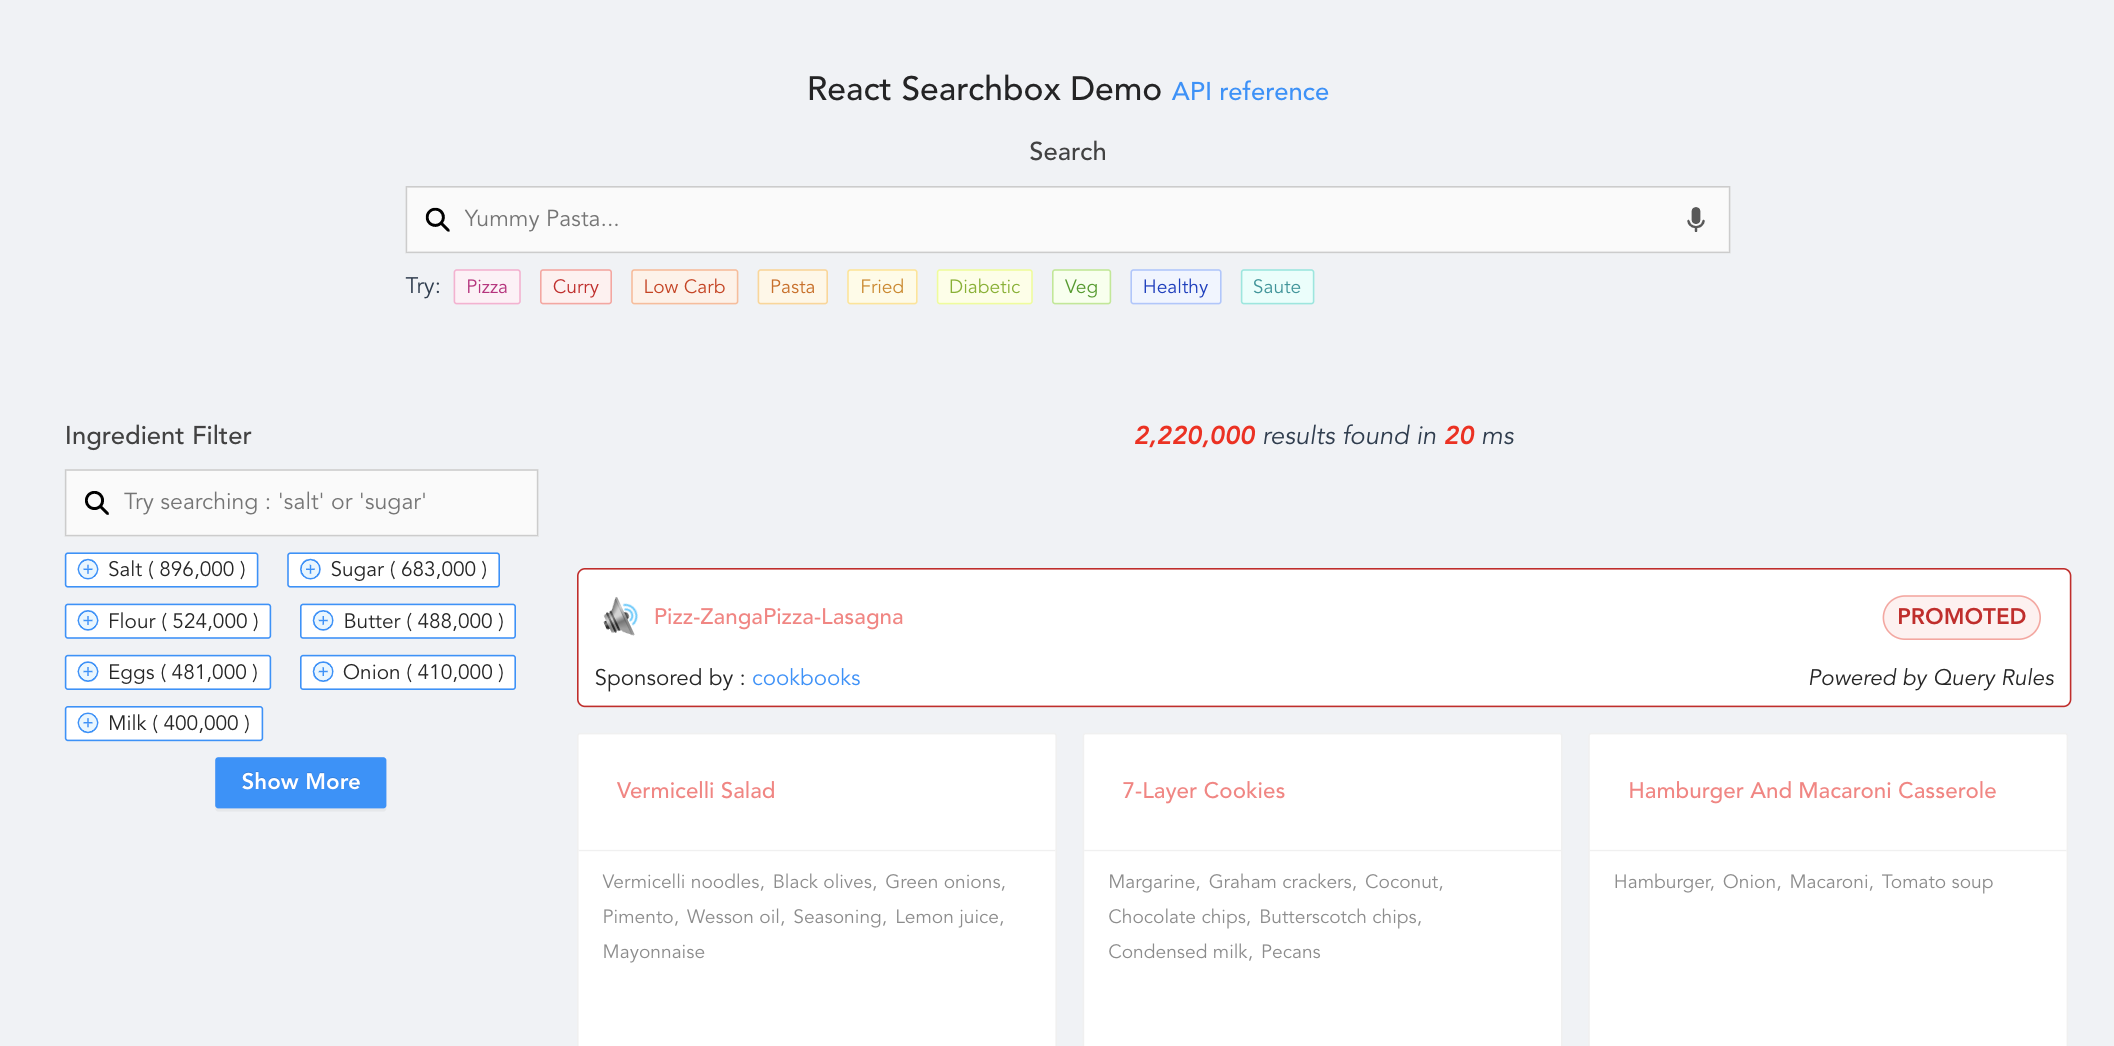The width and height of the screenshot is (2114, 1046).
Task: Toggle the Milk ingredient filter
Action: pos(88,722)
